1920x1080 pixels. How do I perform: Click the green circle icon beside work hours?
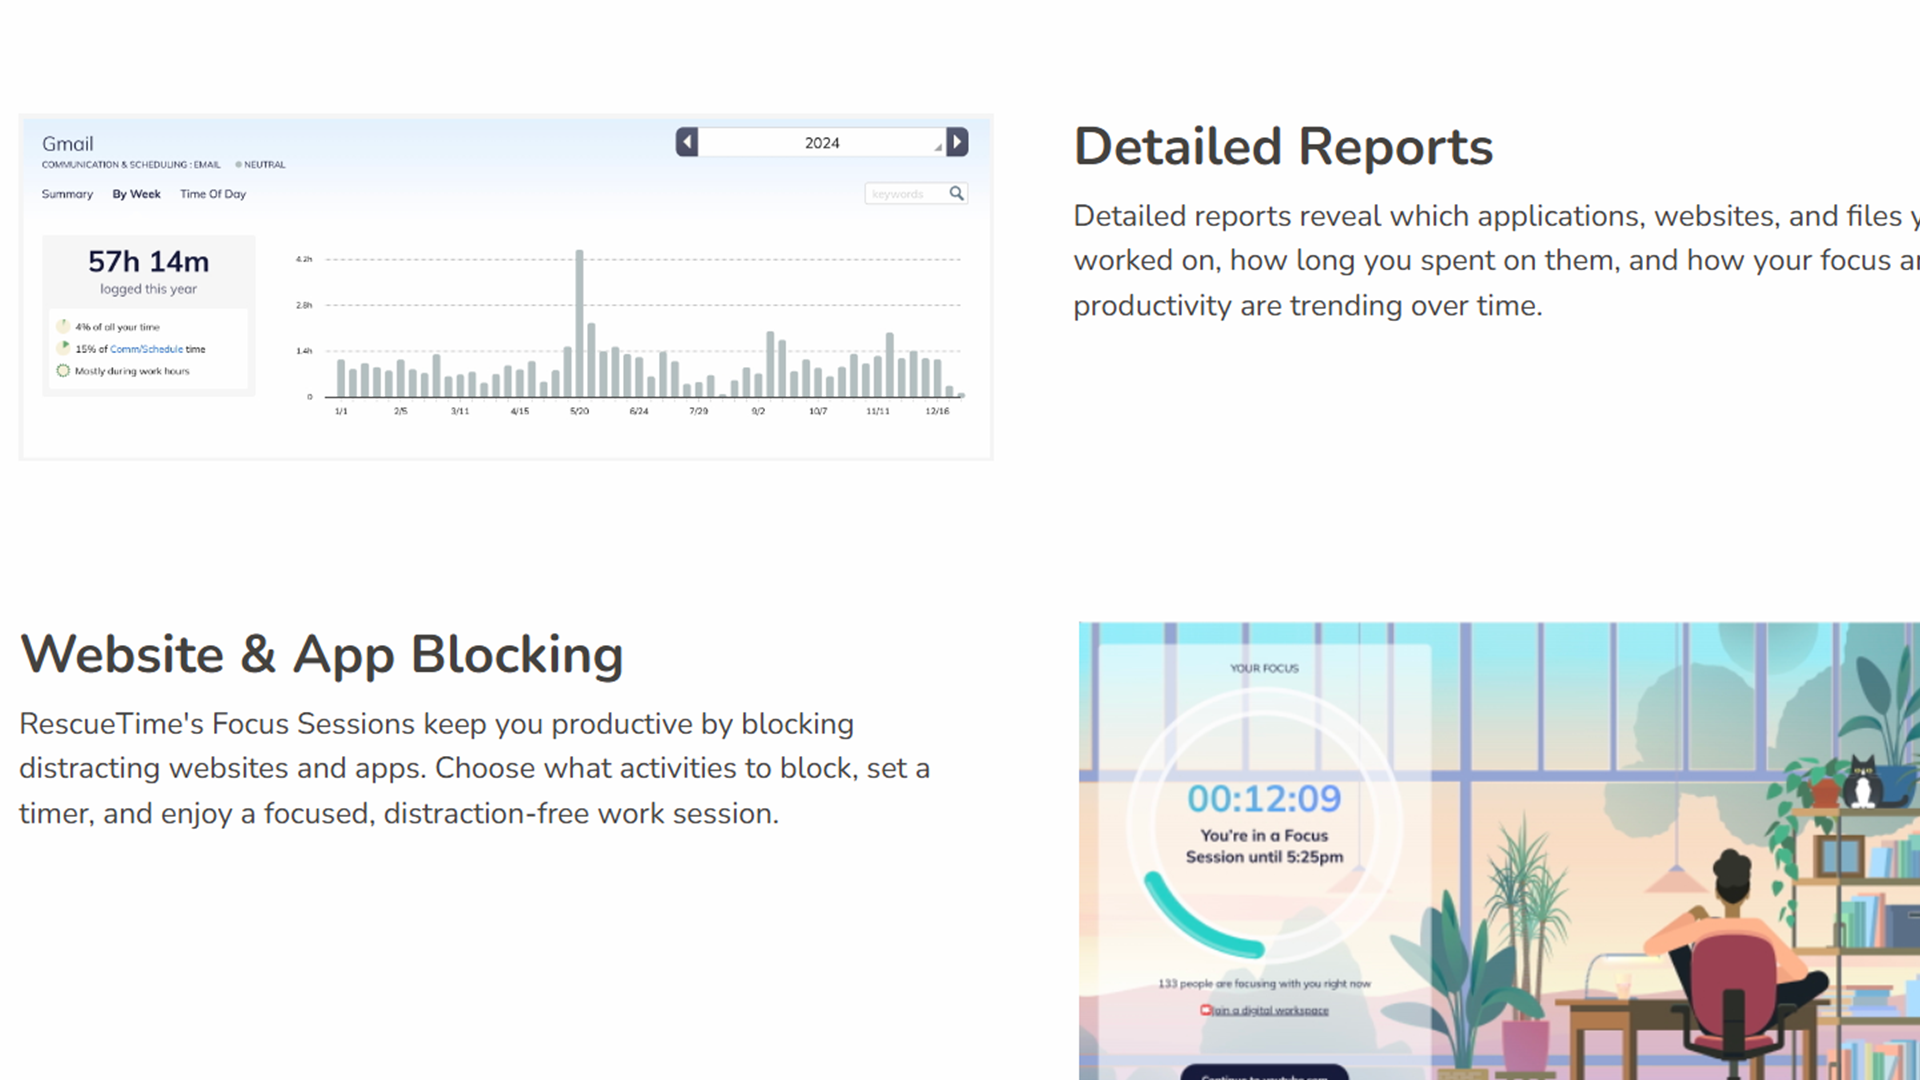[63, 370]
